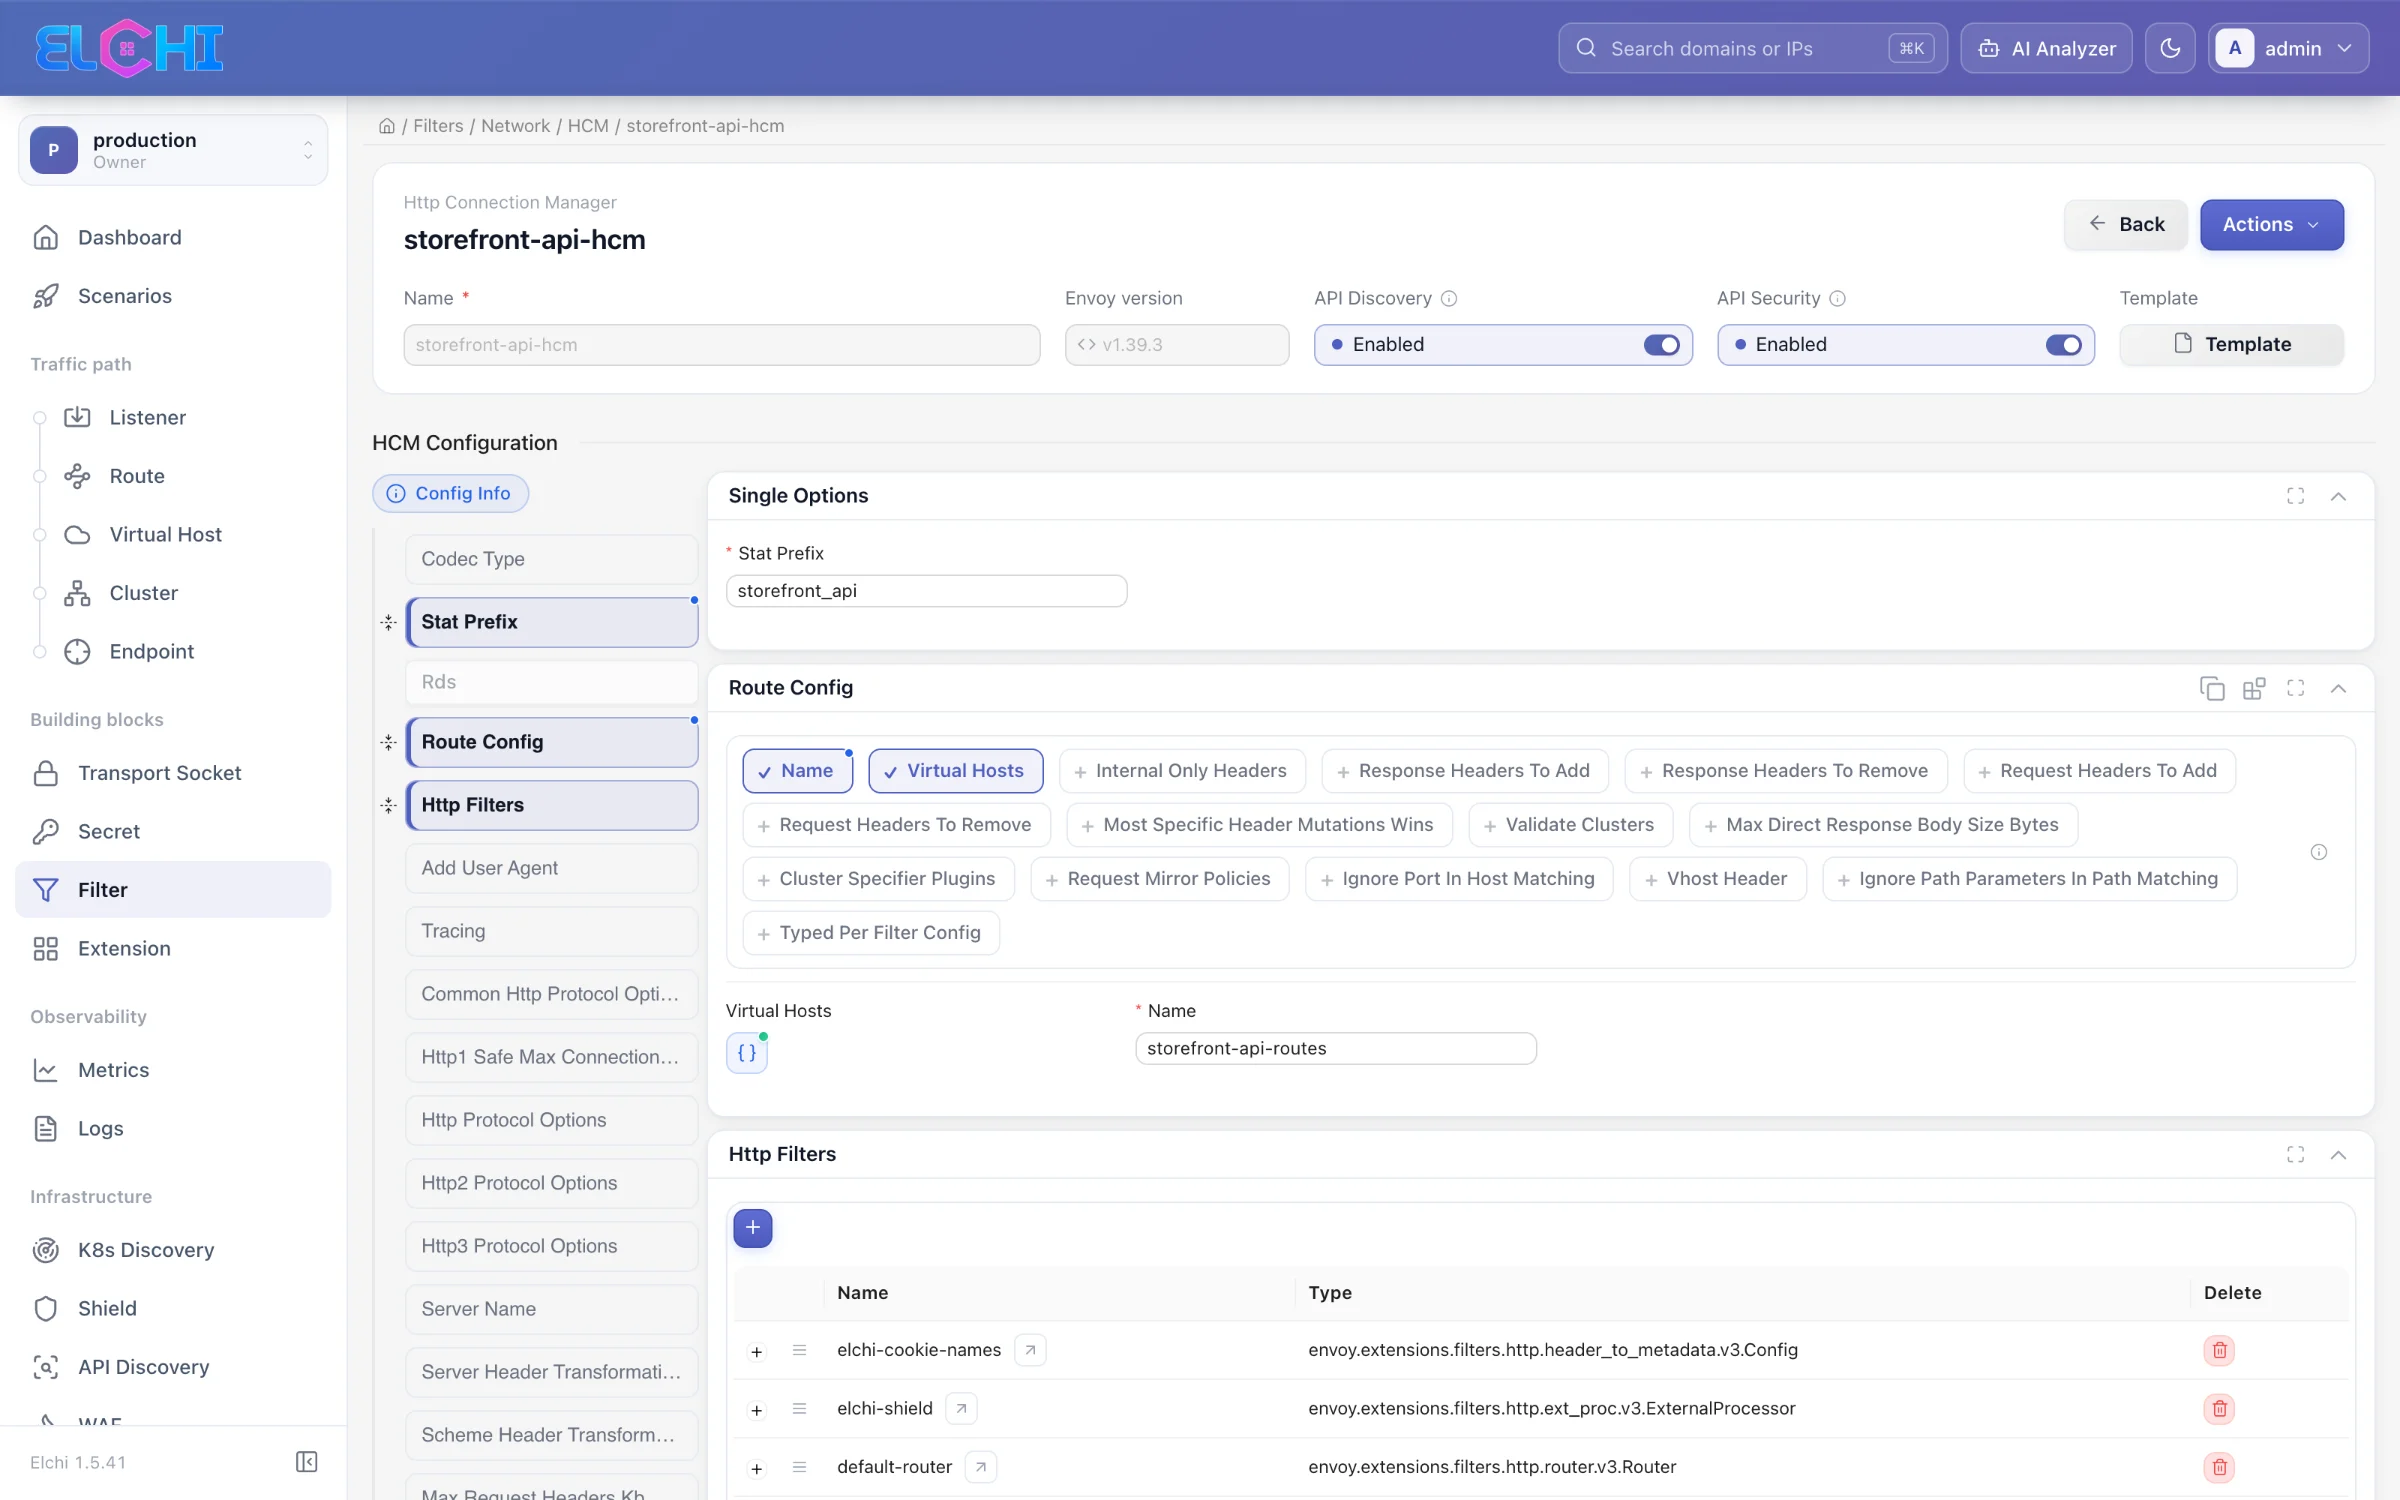Collapse the Single Options panel
The height and width of the screenshot is (1500, 2400).
[2338, 496]
